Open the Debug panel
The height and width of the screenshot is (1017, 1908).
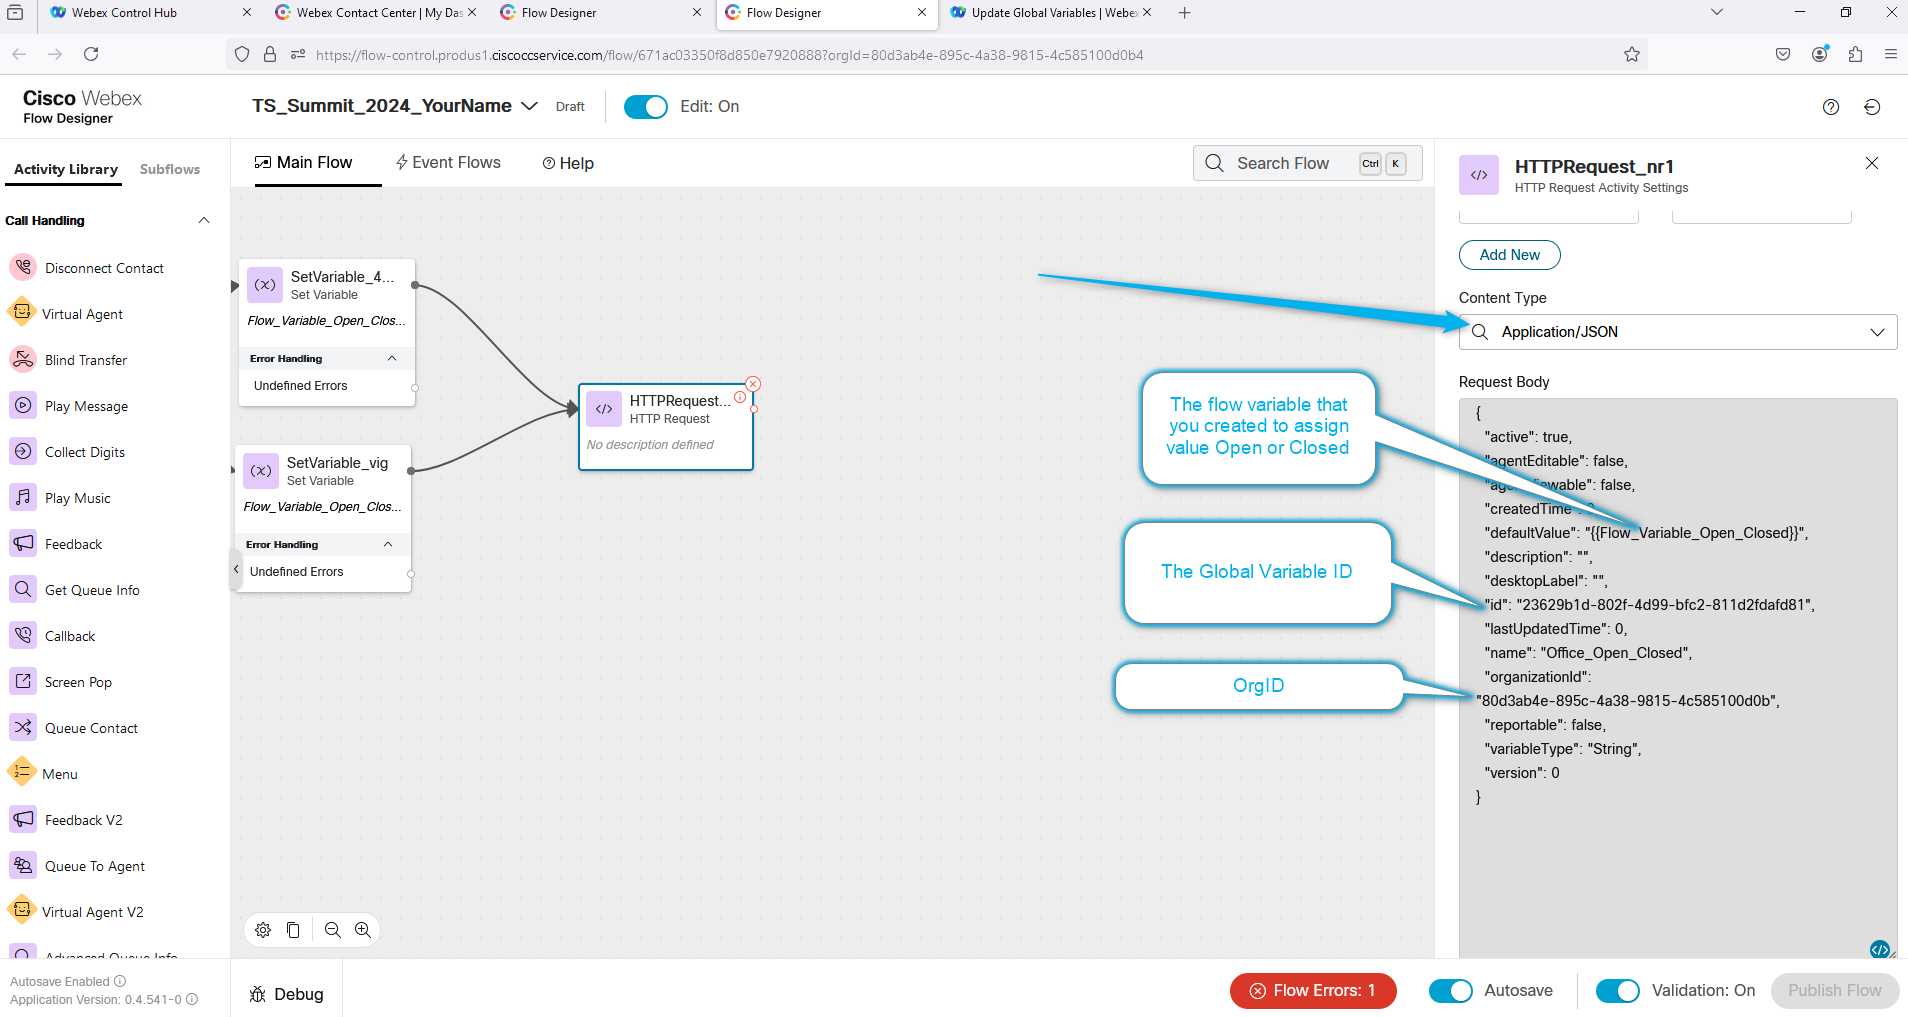pyautogui.click(x=287, y=994)
